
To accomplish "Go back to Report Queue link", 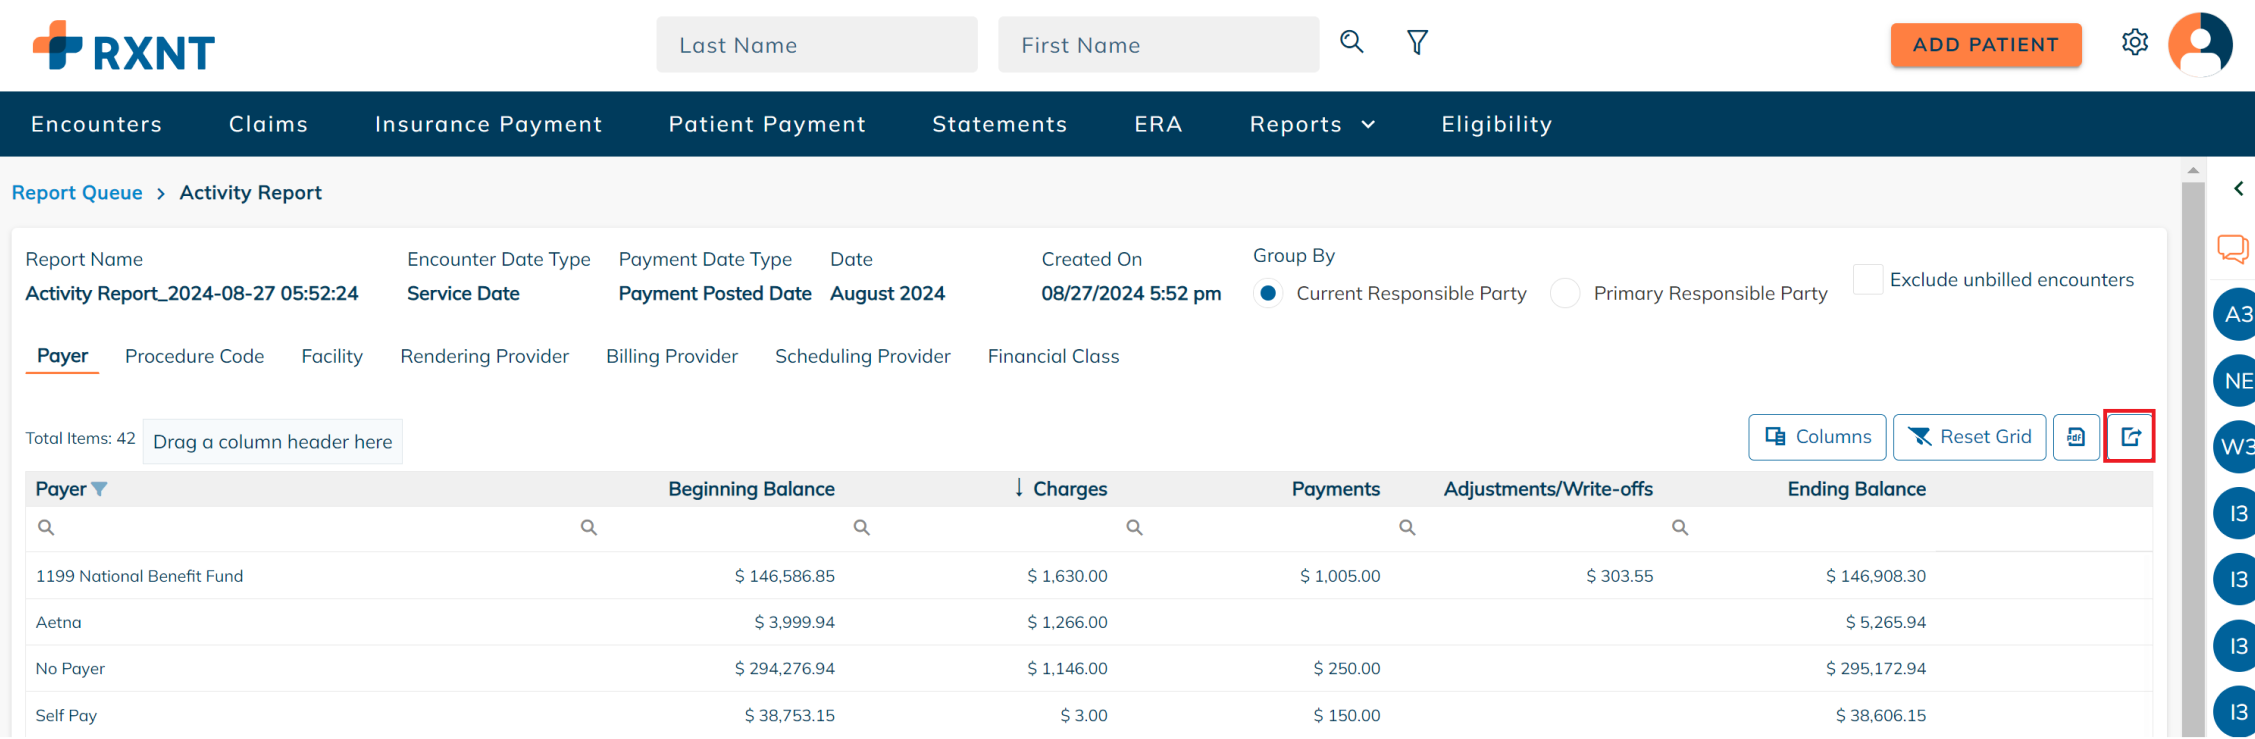I will (77, 193).
